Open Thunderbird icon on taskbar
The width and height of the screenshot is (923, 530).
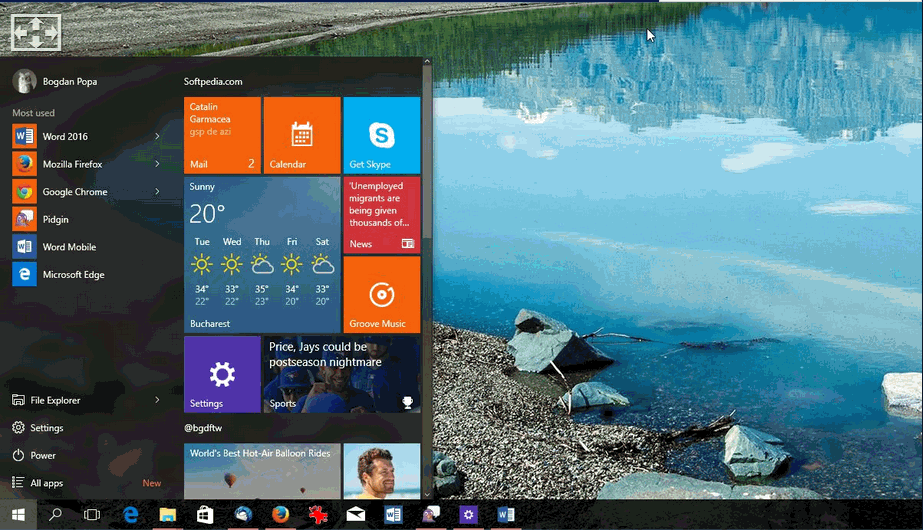243,515
